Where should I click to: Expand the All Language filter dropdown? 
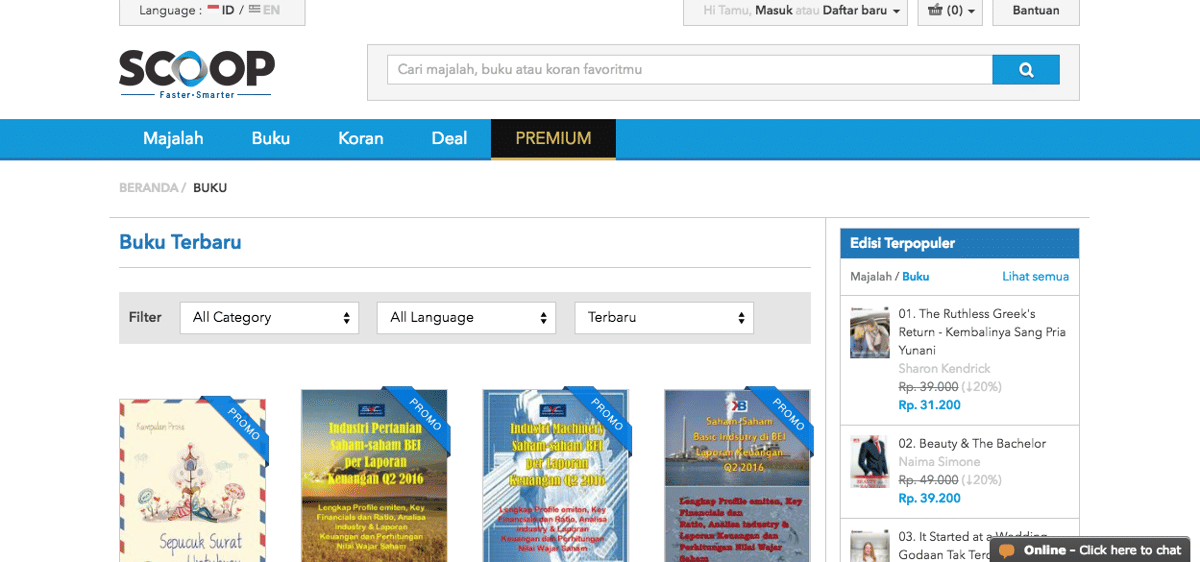(x=466, y=318)
